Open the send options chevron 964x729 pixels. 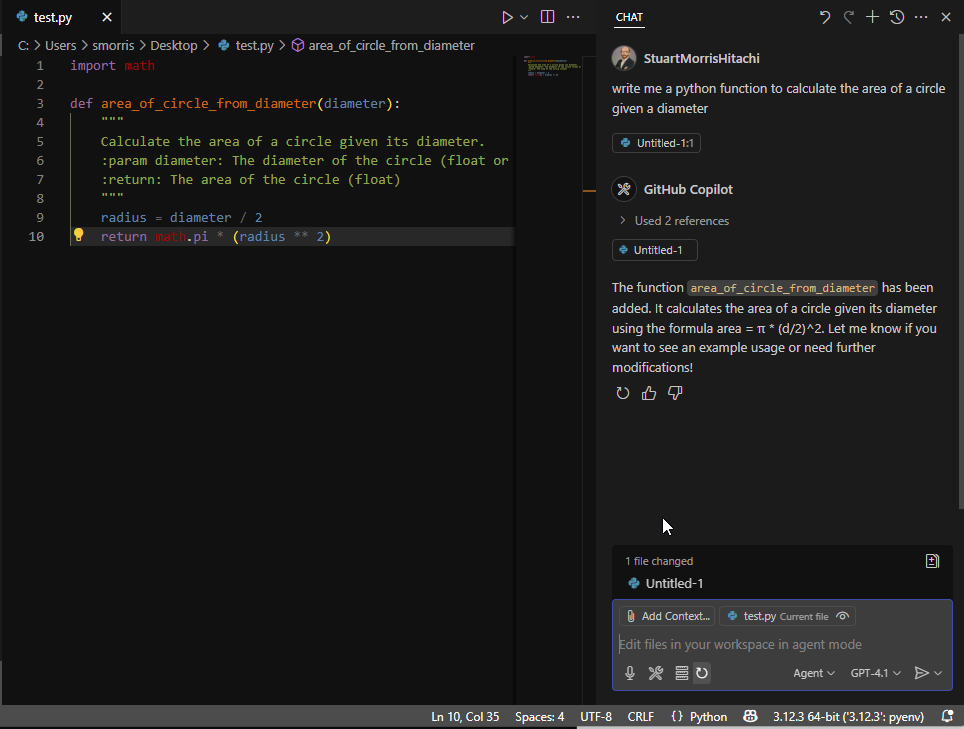pos(938,673)
